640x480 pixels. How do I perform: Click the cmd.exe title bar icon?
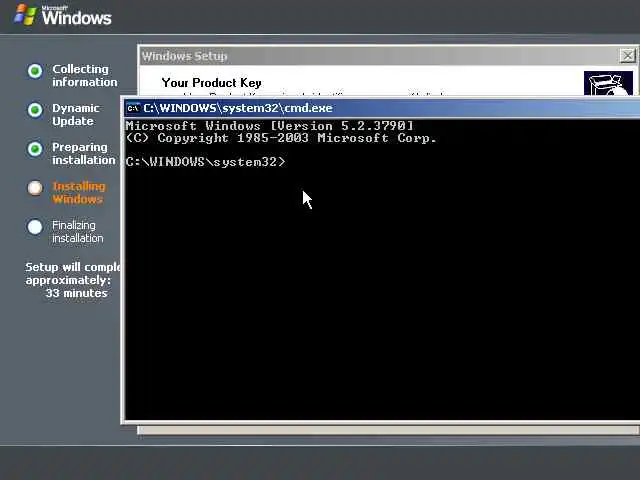[x=133, y=108]
